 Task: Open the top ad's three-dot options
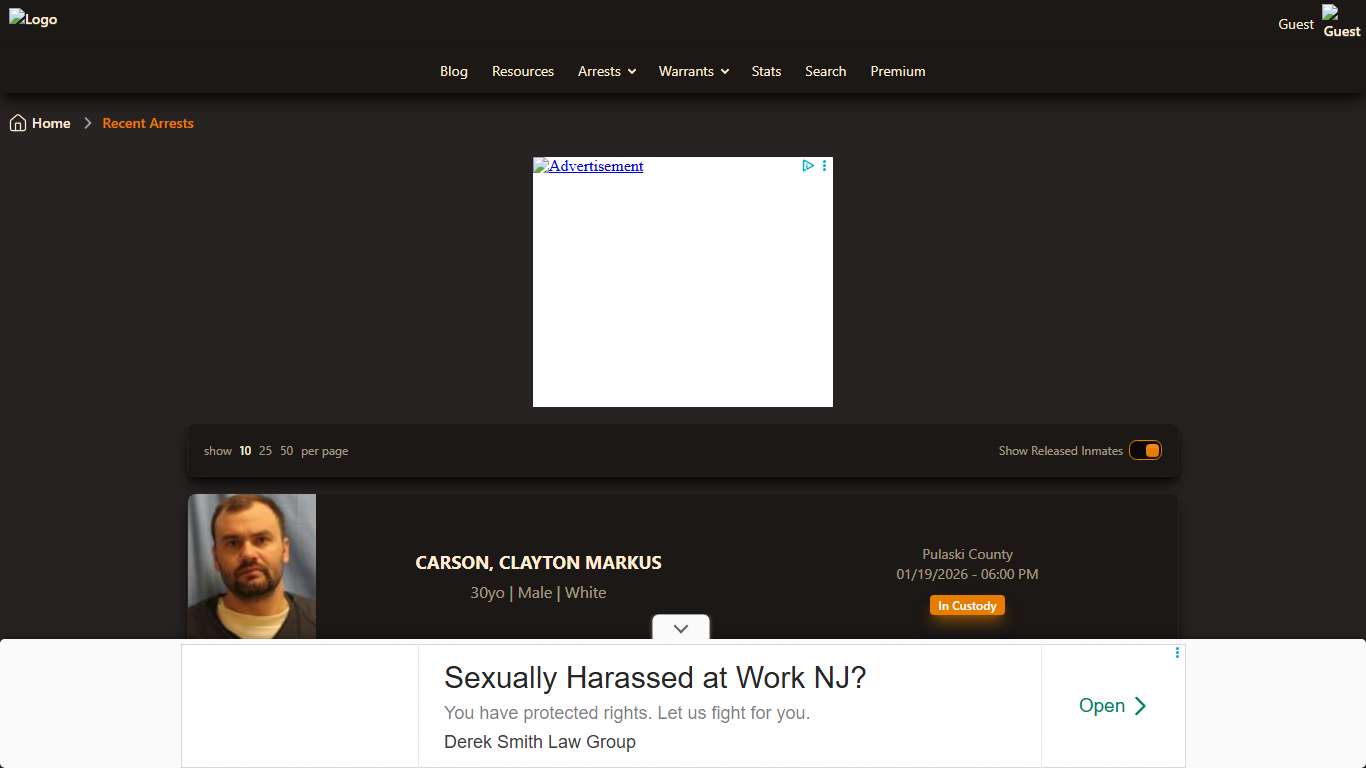click(x=824, y=166)
